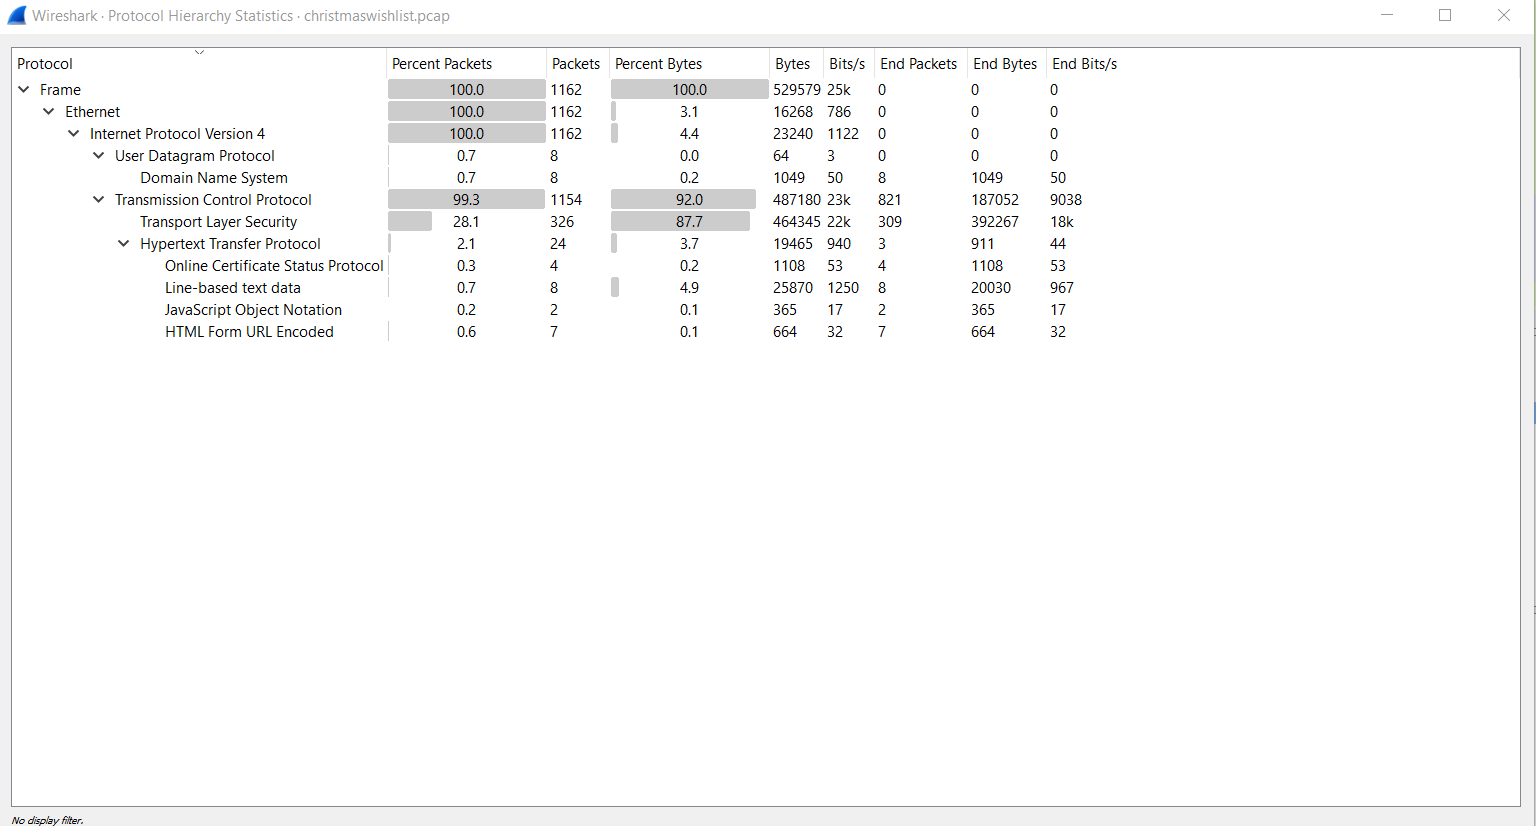Maximize the Protocol Hierarchy Statistics window
This screenshot has height=826, width=1536.
(1445, 15)
